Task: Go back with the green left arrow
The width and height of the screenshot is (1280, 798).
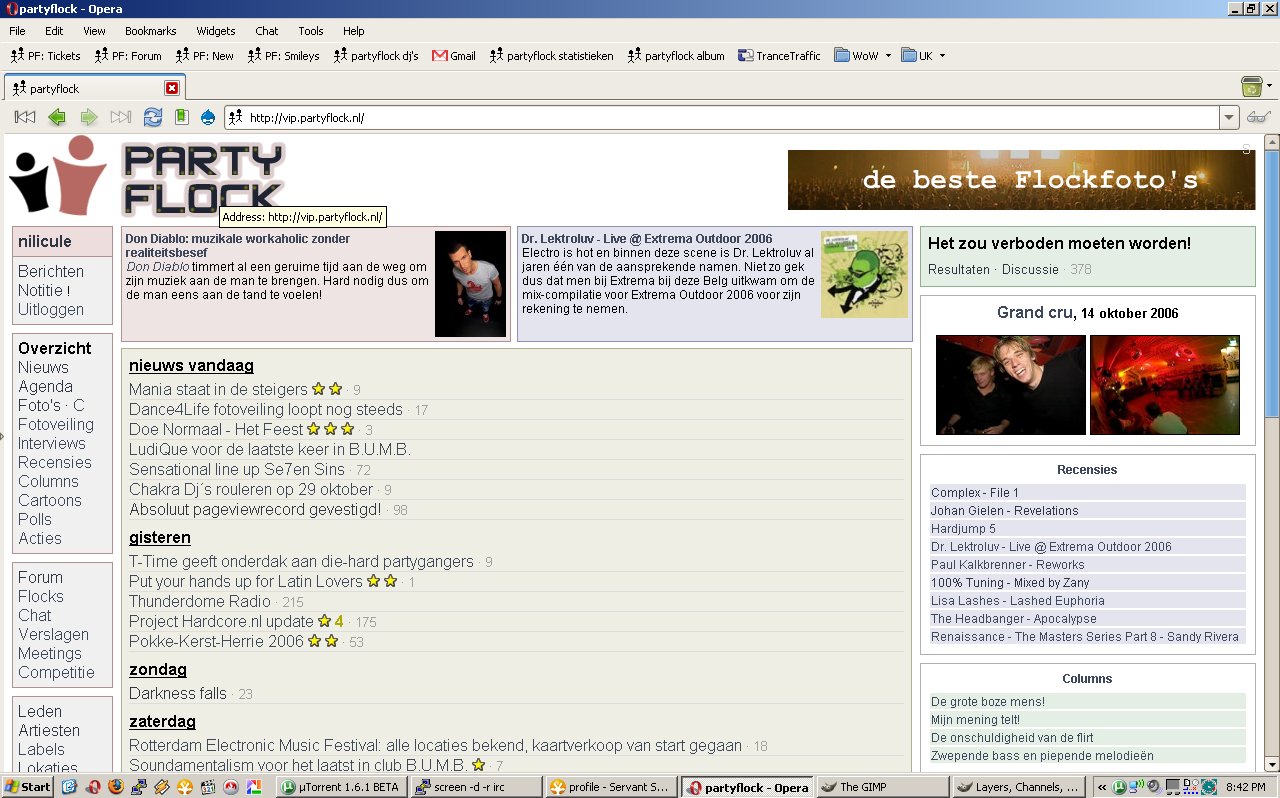Action: tap(57, 118)
